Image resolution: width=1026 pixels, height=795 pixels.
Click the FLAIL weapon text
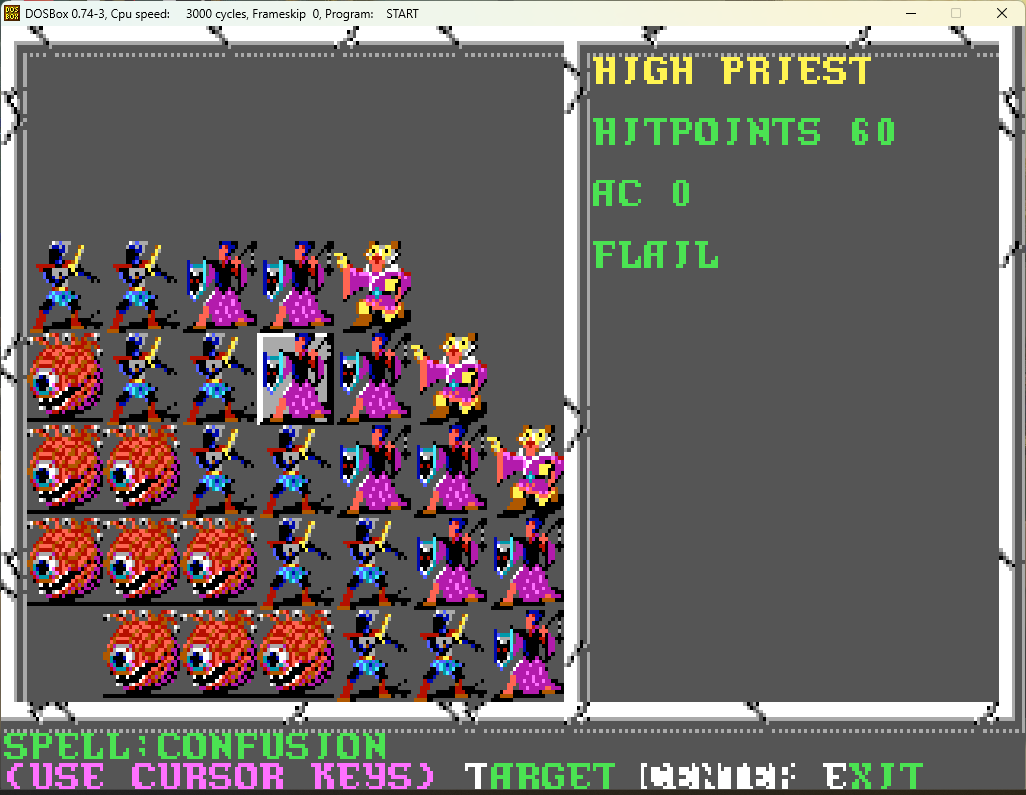point(656,255)
